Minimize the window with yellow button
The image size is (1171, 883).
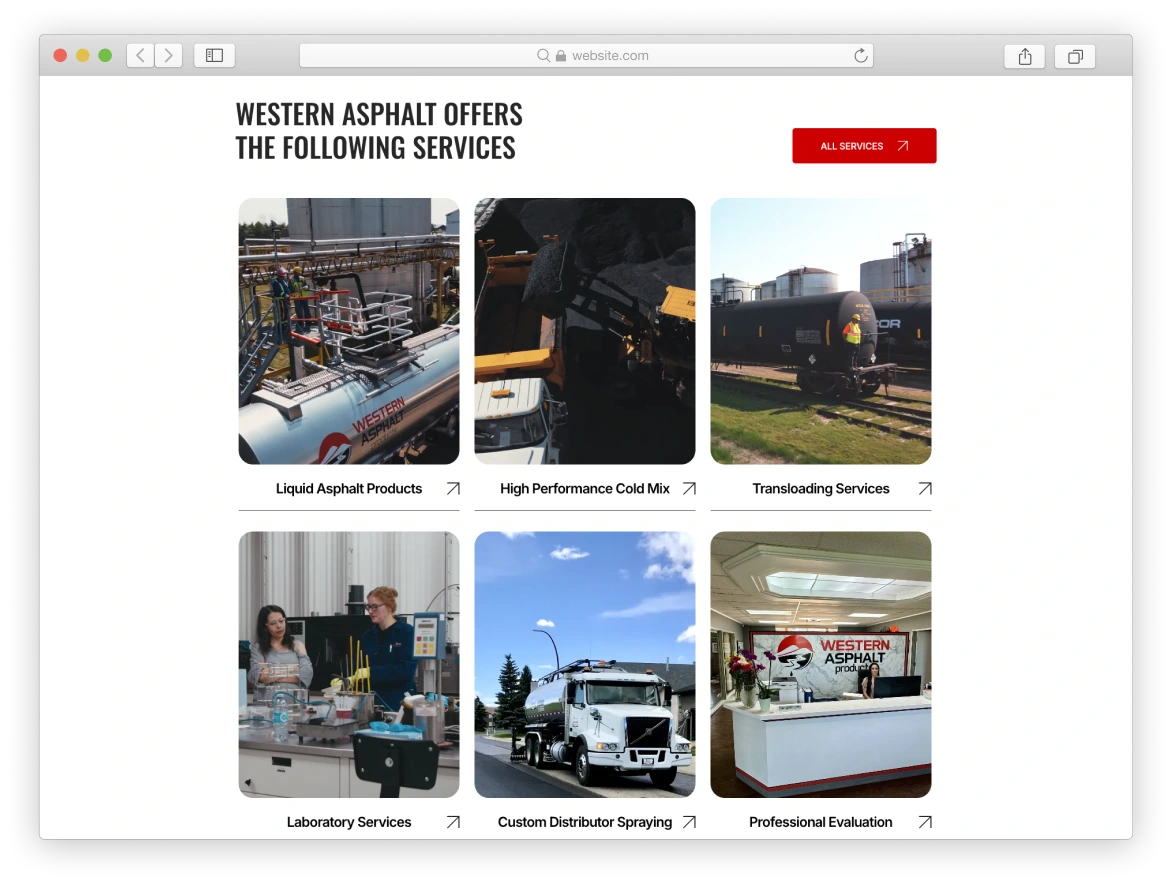[83, 55]
